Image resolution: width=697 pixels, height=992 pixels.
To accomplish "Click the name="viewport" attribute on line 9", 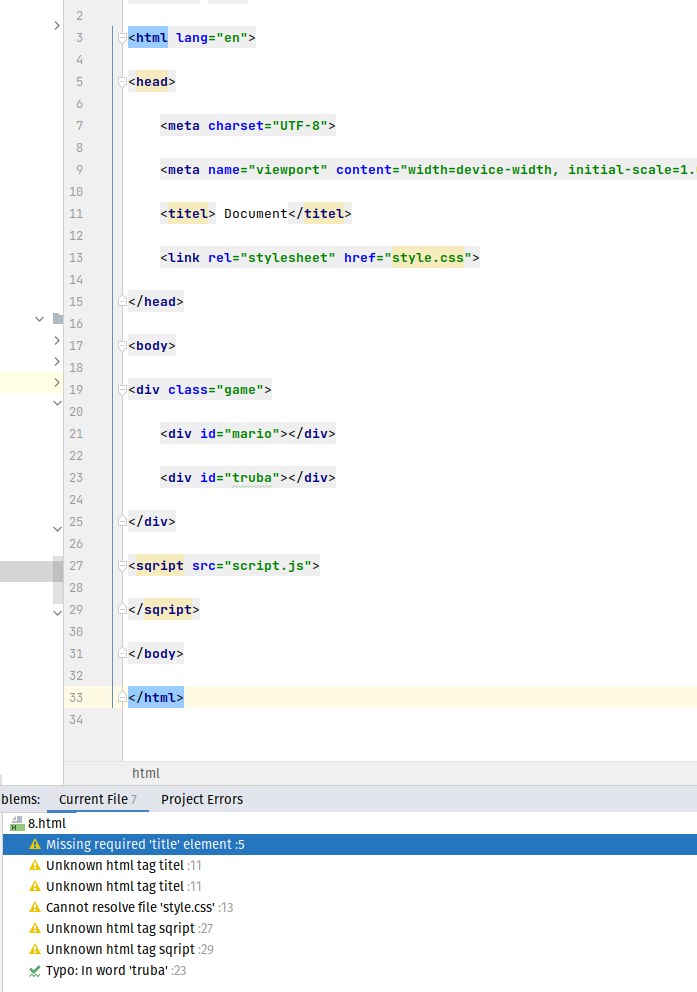I will pyautogui.click(x=268, y=170).
